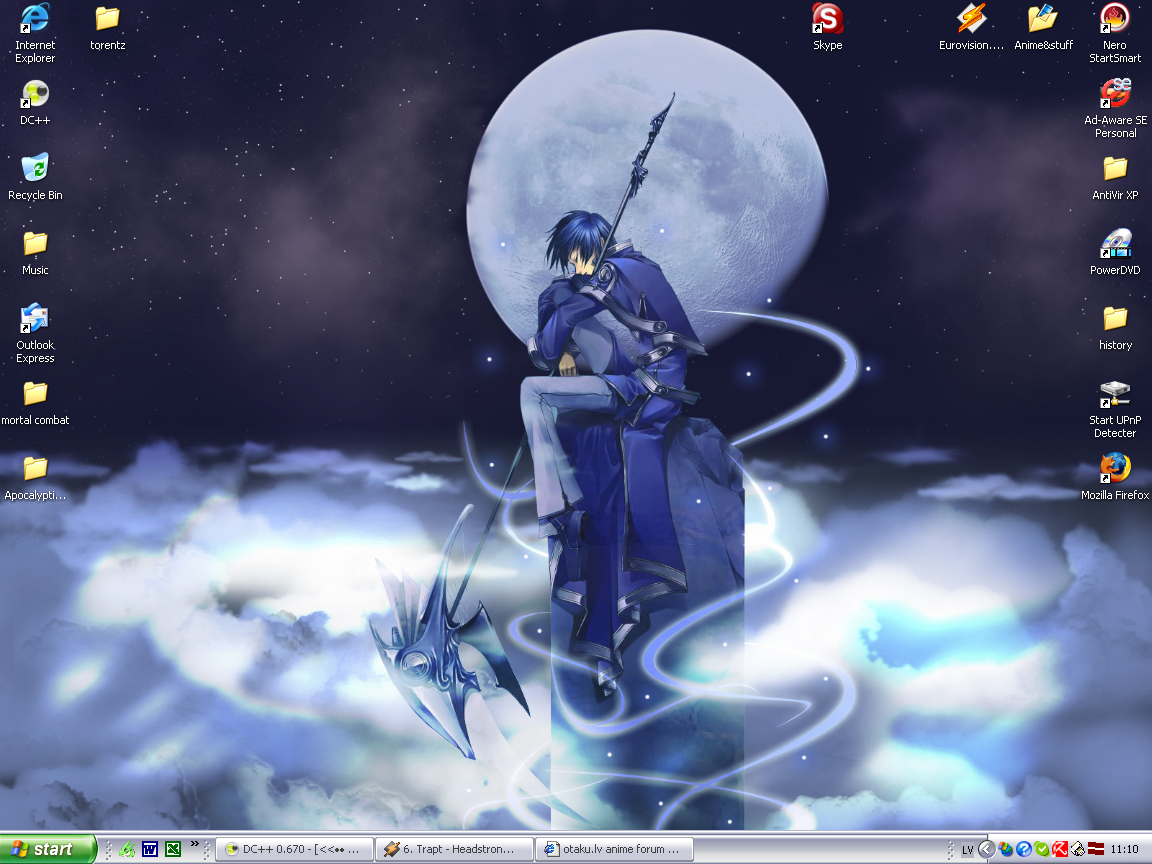Click the green checkmark tray icon
The width and height of the screenshot is (1152, 864).
point(1042,849)
